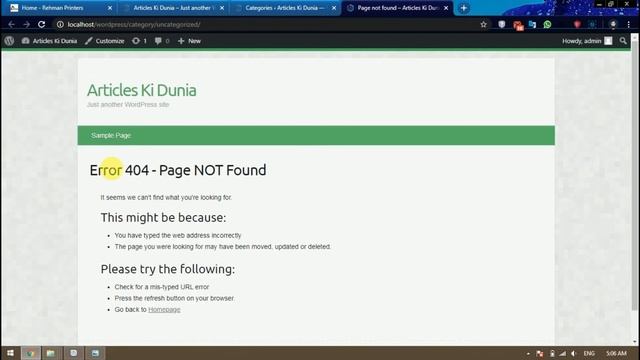This screenshot has width=640, height=360.
Task: Click the 5:06 AM taskbar clock
Action: pos(616,353)
